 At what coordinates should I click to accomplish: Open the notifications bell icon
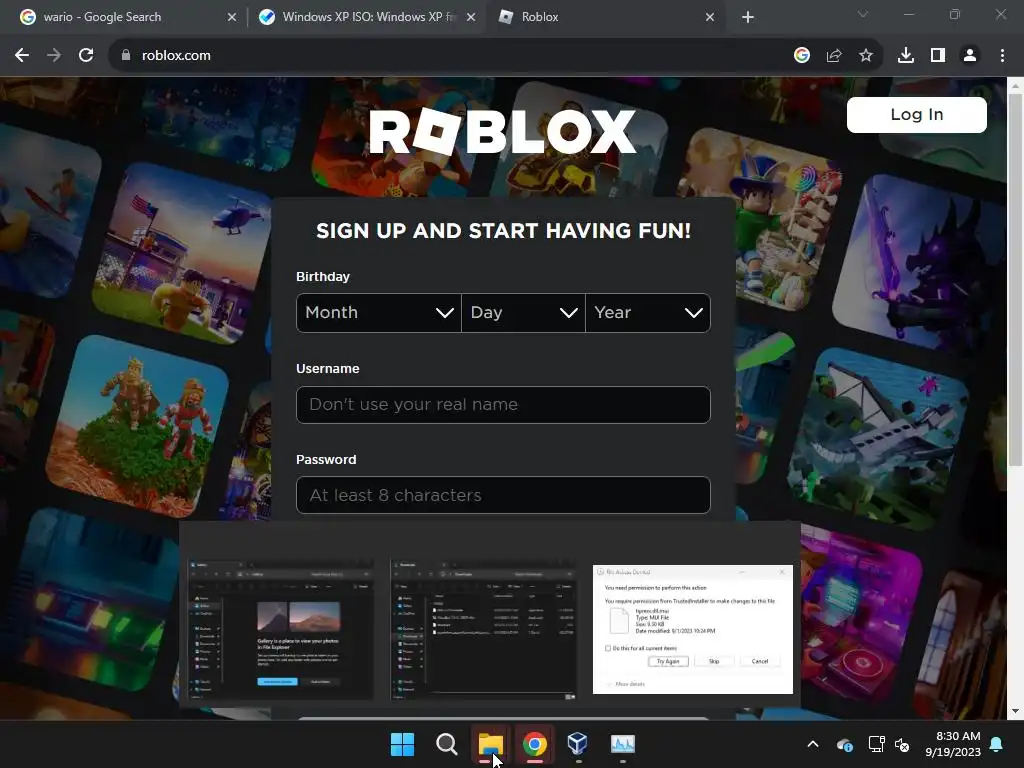[x=997, y=744]
